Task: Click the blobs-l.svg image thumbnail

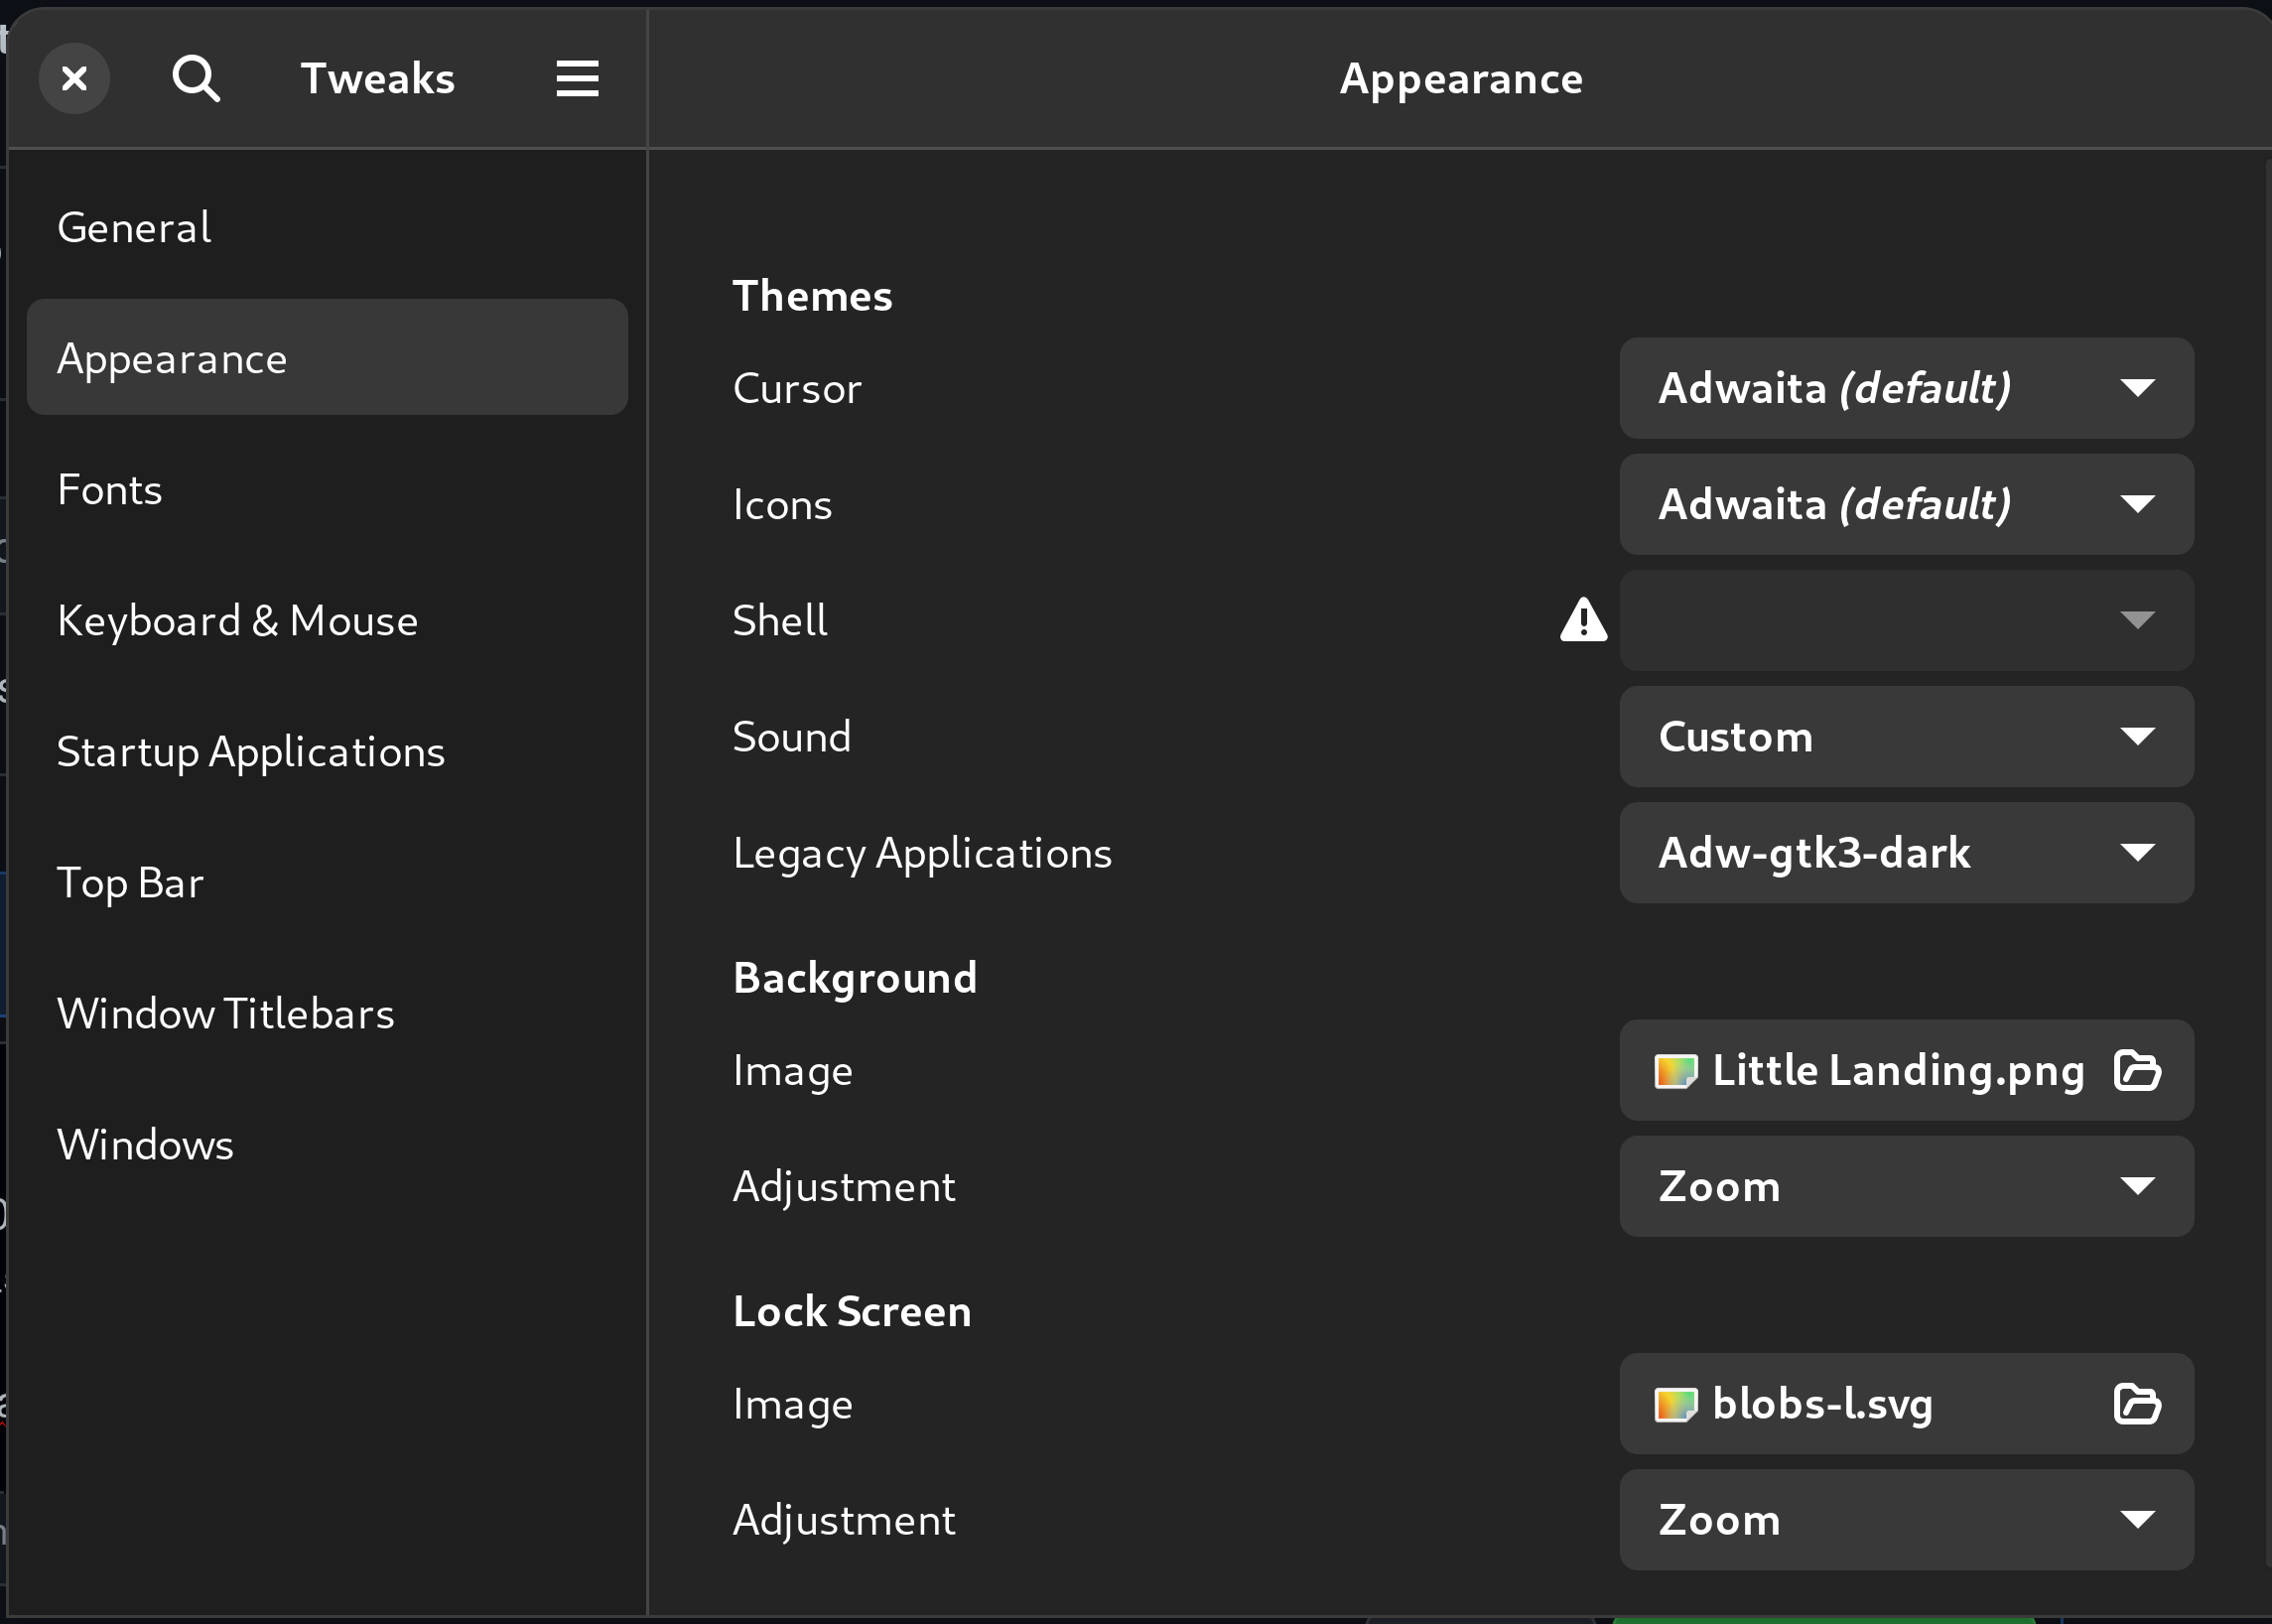Action: pos(1676,1403)
